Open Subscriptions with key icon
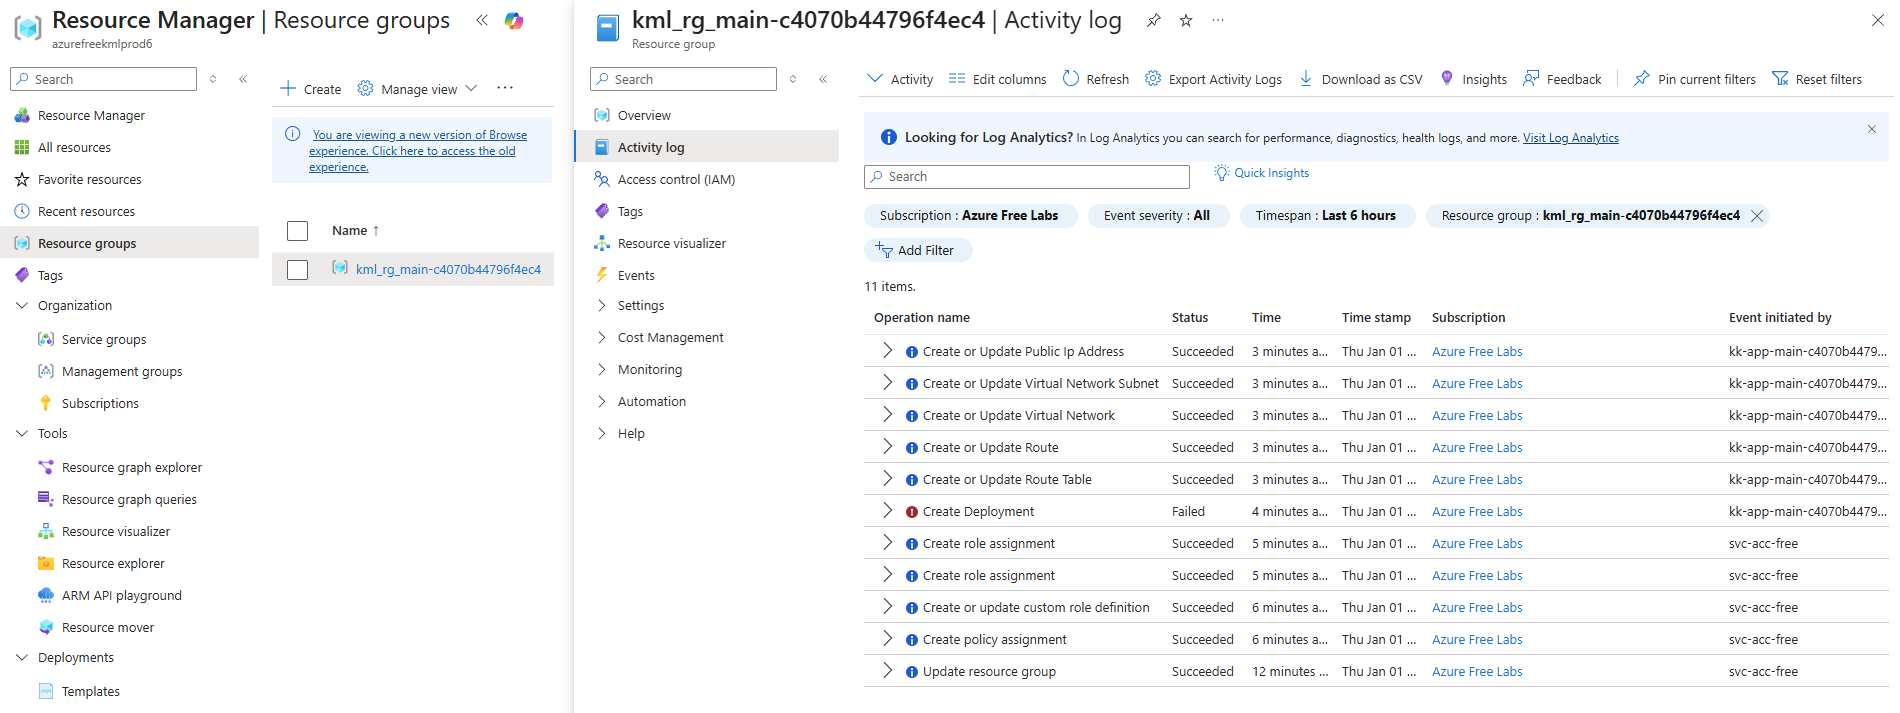The height and width of the screenshot is (713, 1900). click(100, 403)
